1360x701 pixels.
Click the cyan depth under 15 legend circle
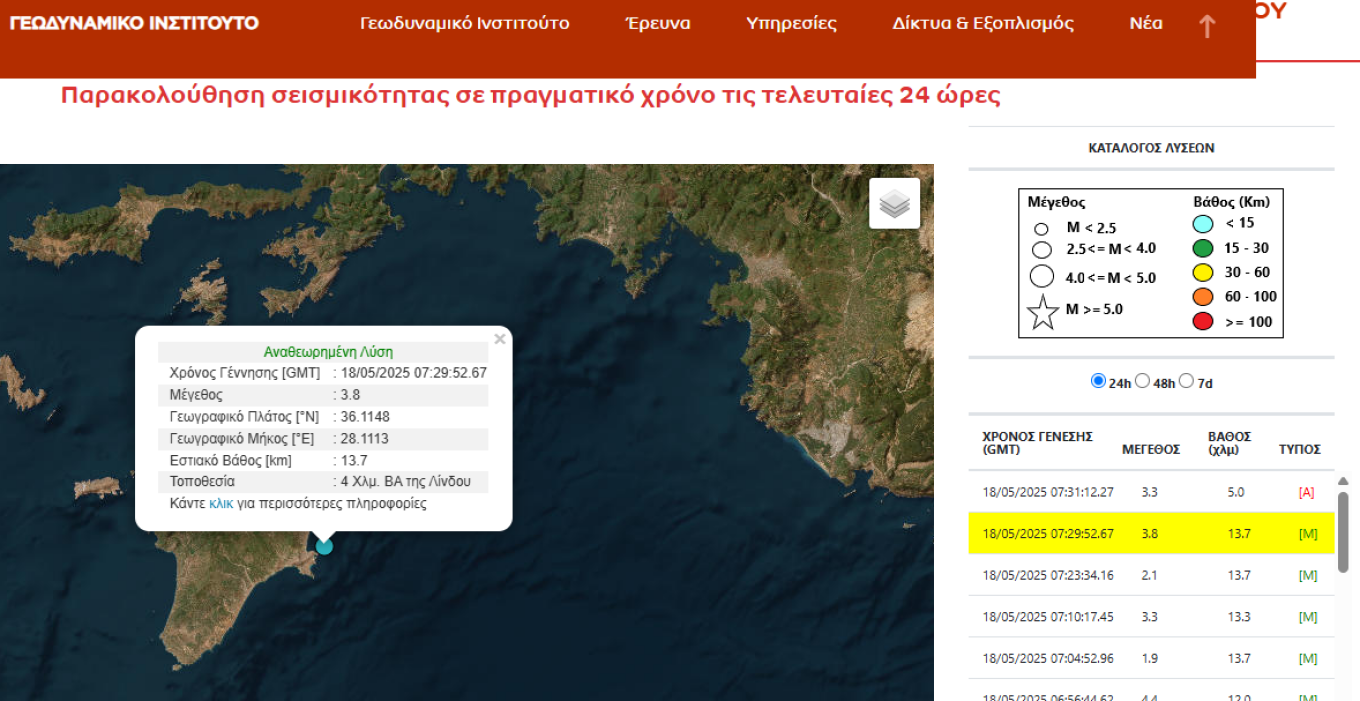pyautogui.click(x=1203, y=224)
